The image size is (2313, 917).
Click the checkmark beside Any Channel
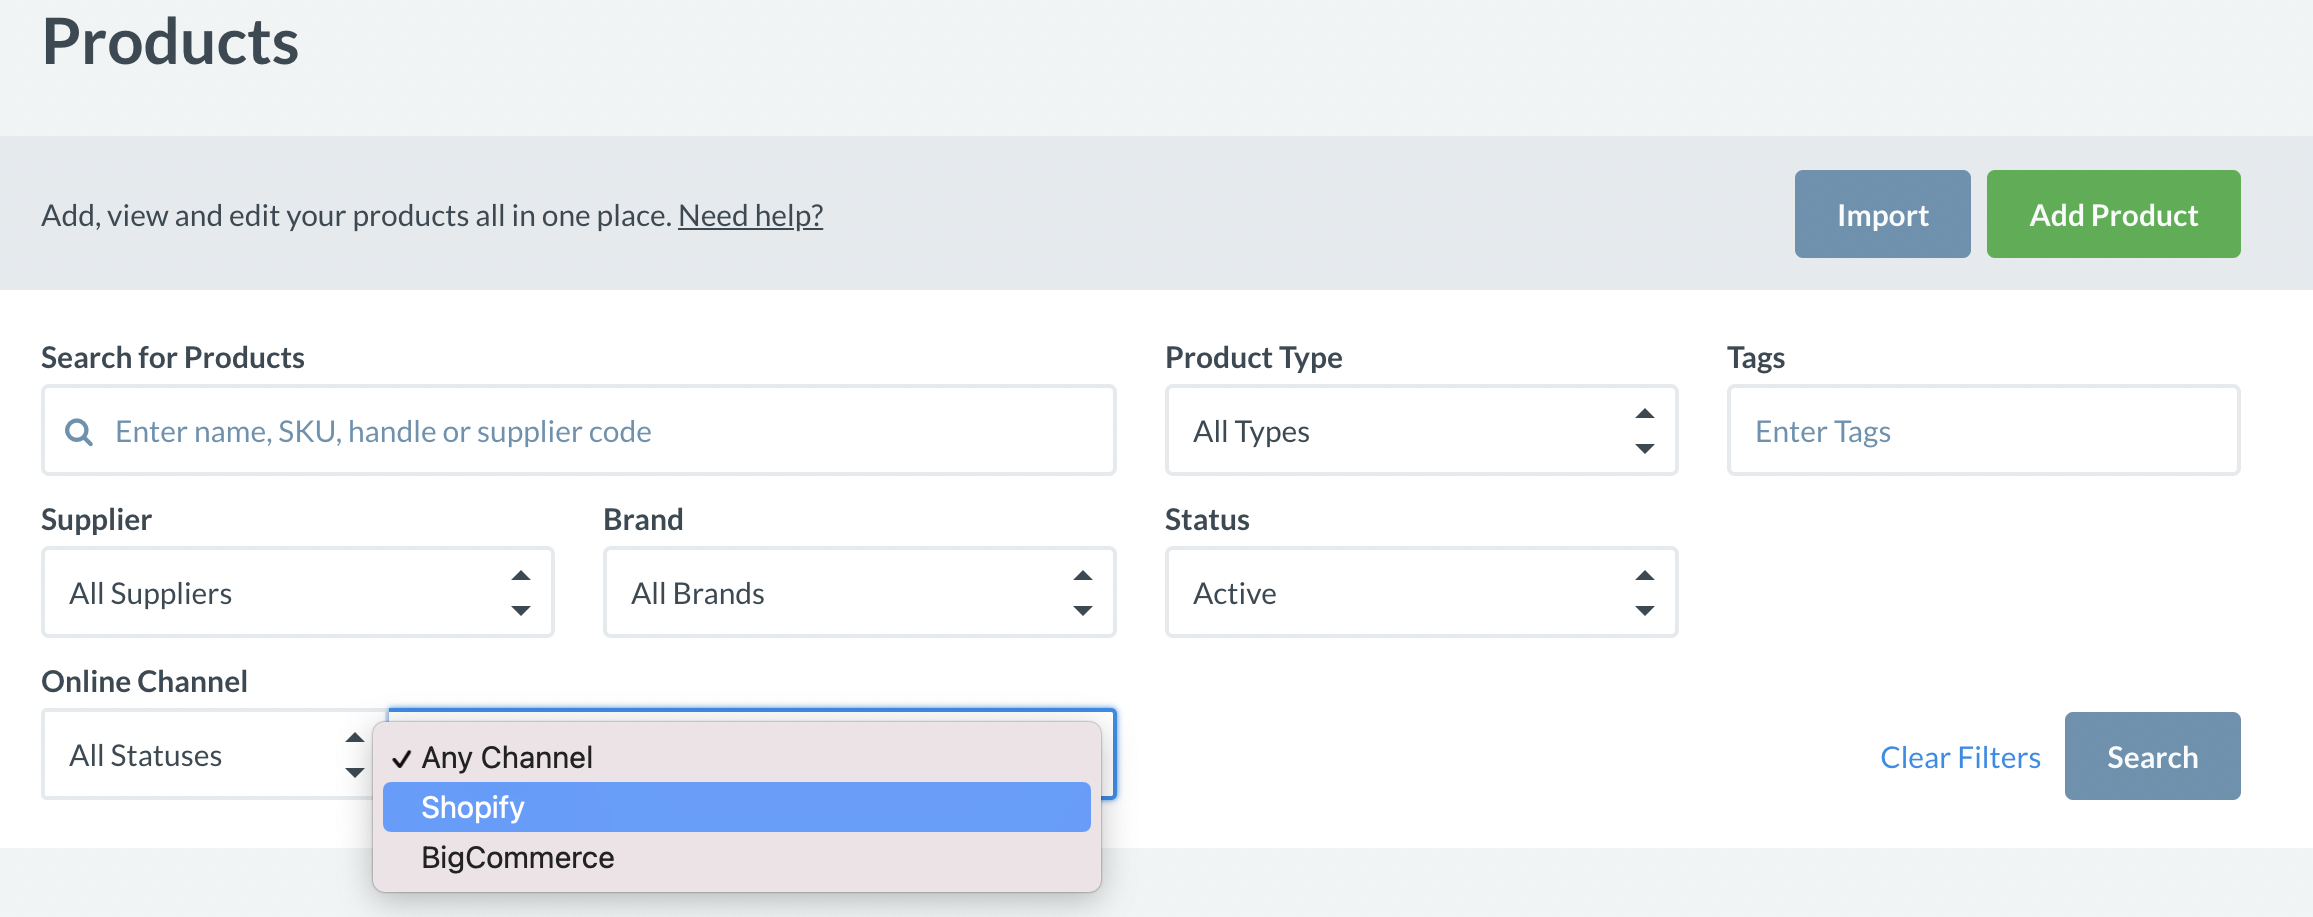402,759
